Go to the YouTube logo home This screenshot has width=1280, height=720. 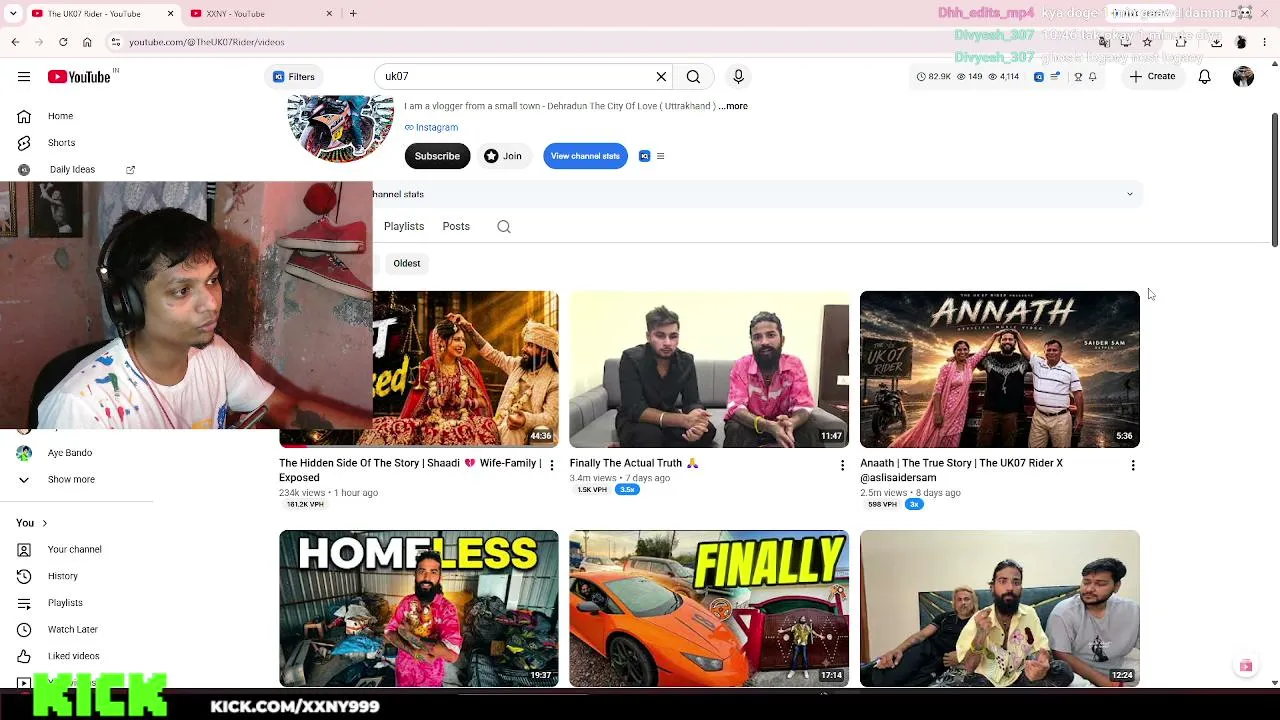coord(79,77)
